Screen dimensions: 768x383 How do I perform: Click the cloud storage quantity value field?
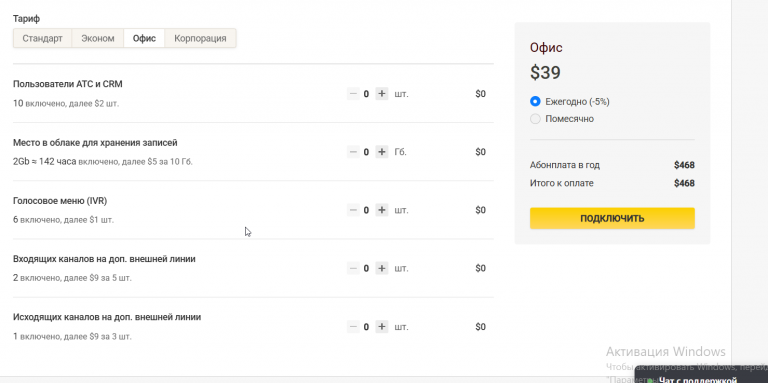pyautogui.click(x=366, y=152)
